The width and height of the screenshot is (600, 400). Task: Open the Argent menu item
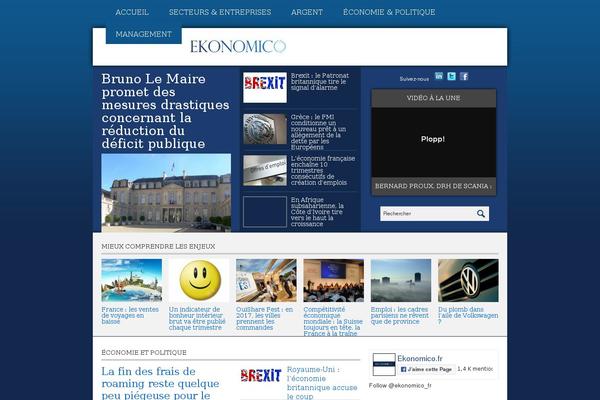(x=307, y=12)
